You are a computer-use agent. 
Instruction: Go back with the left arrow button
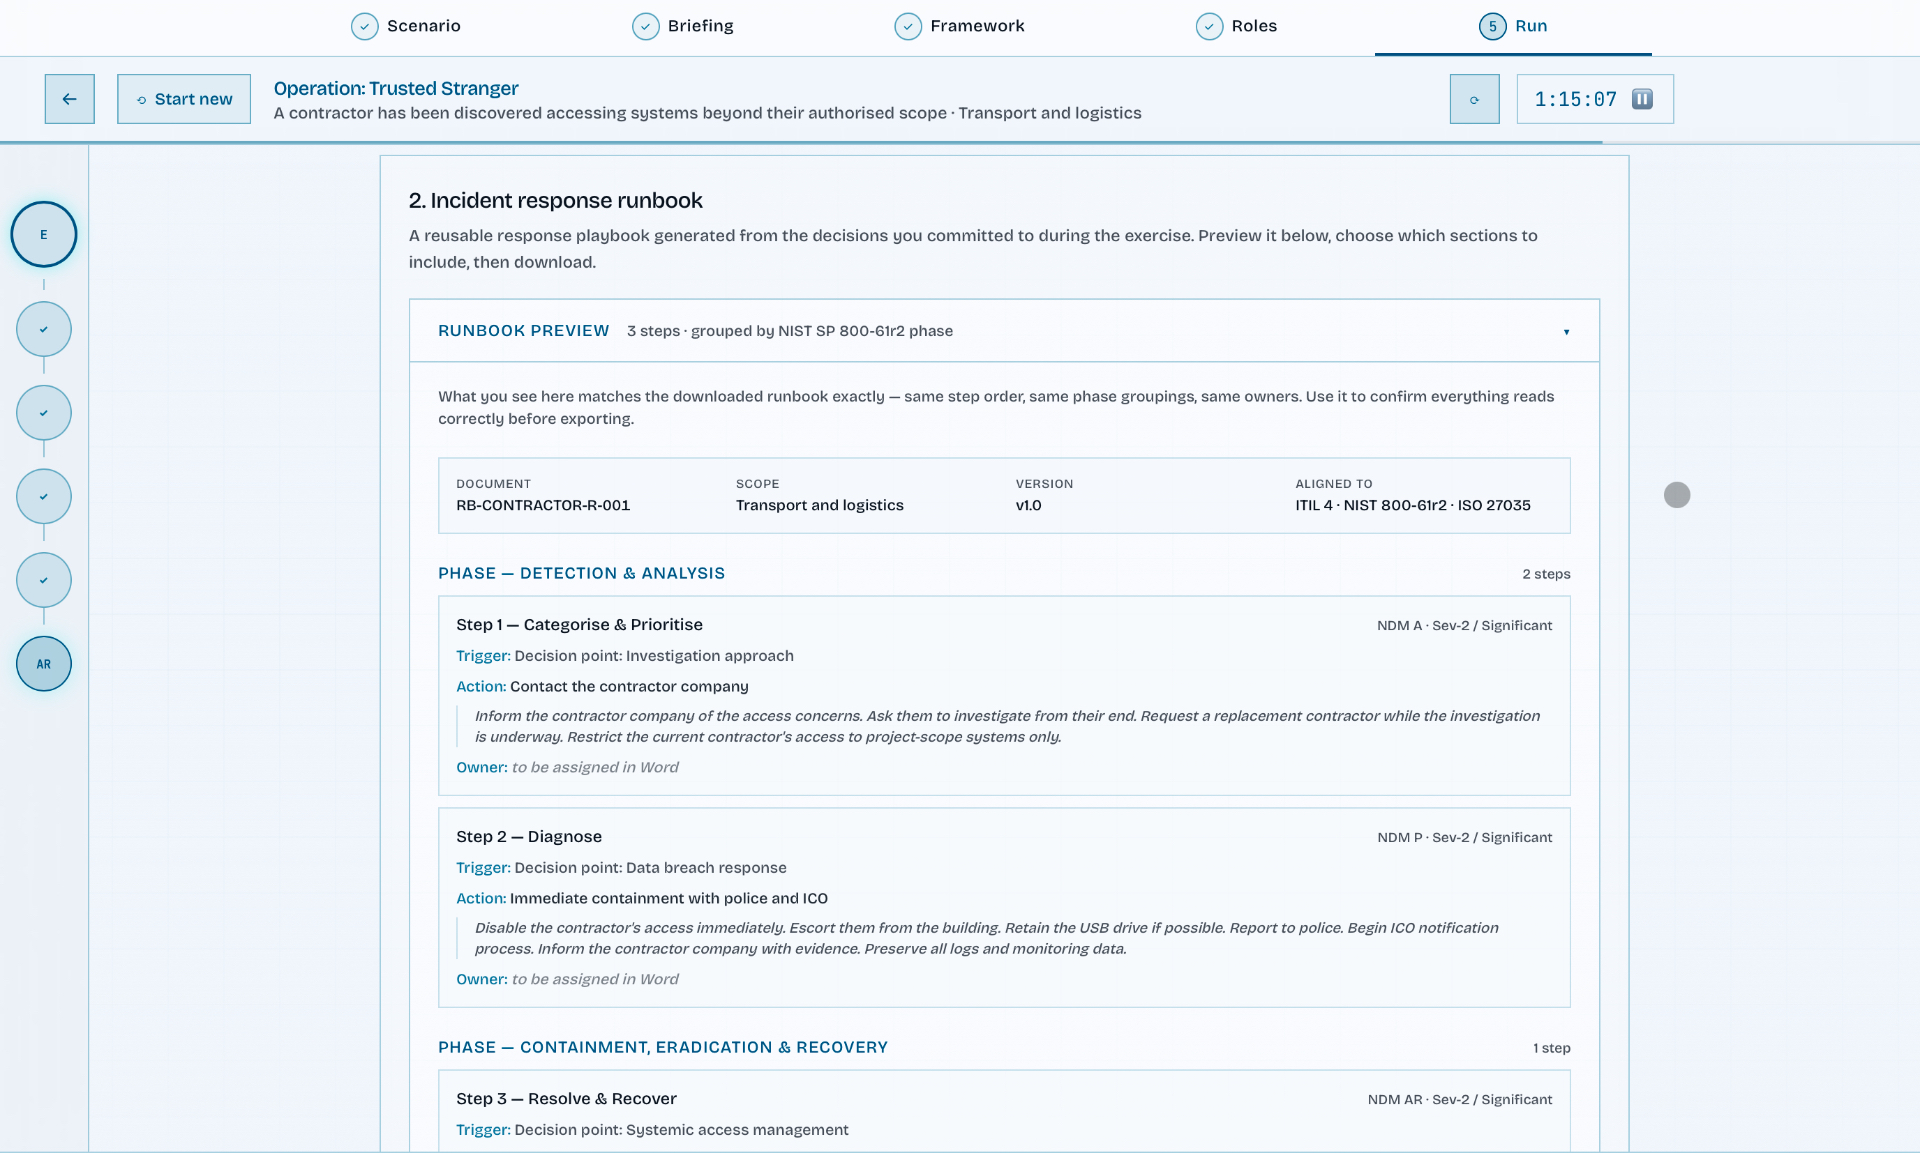(x=69, y=99)
